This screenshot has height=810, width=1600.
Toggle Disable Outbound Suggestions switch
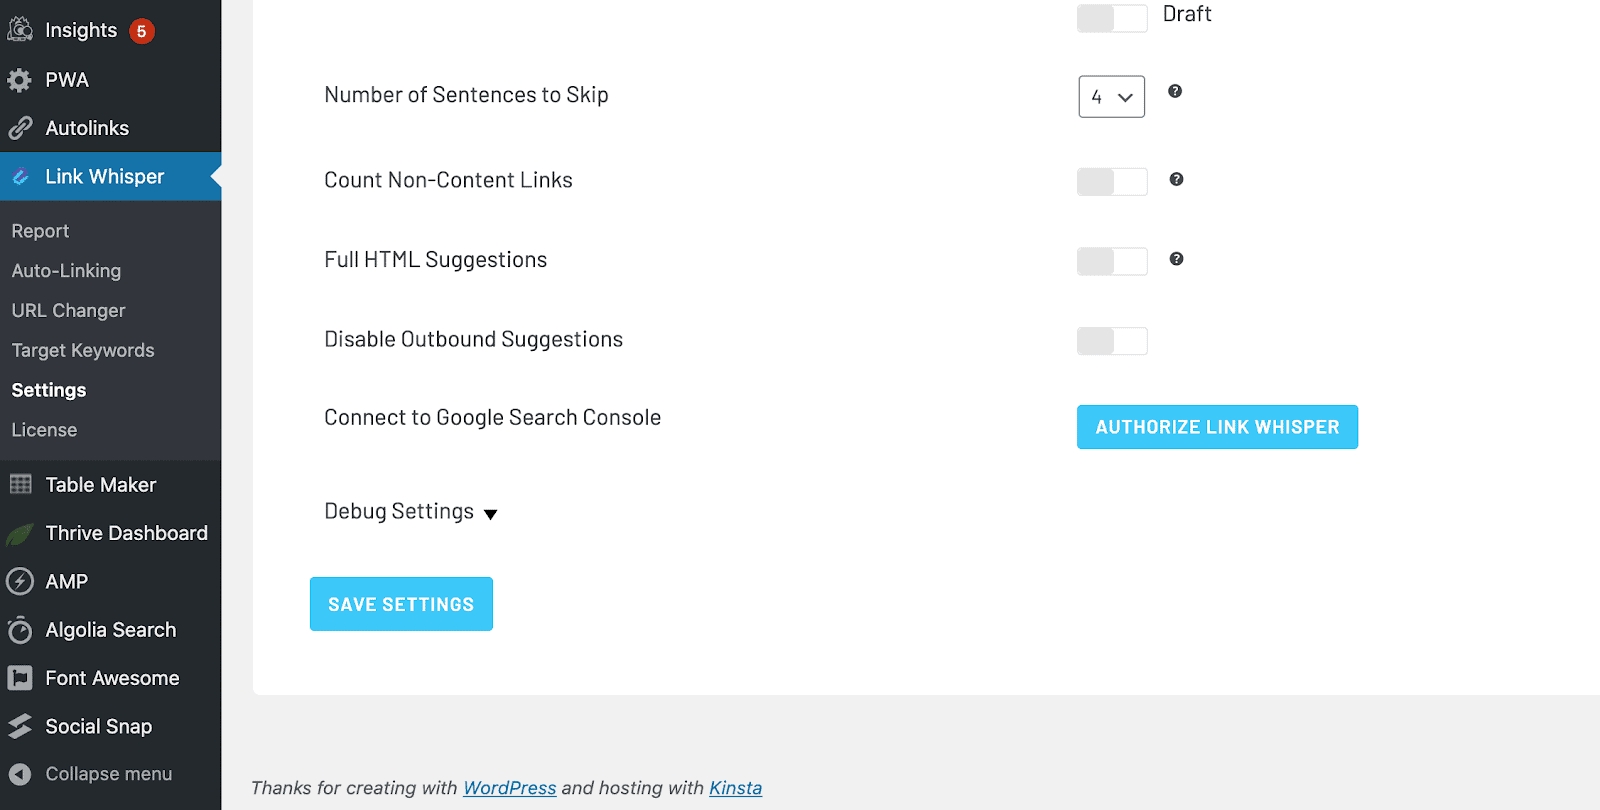[1112, 341]
